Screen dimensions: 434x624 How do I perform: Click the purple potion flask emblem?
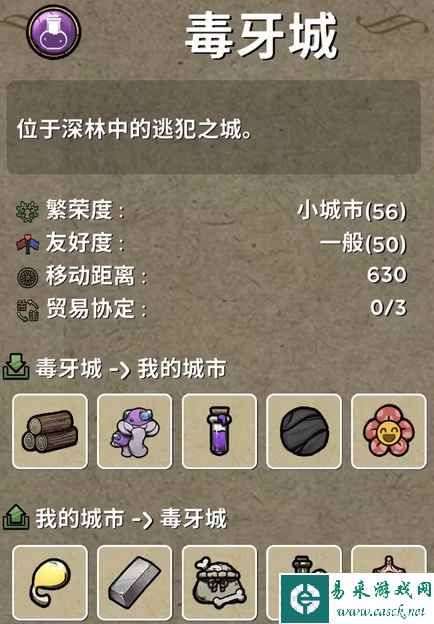(x=54, y=31)
